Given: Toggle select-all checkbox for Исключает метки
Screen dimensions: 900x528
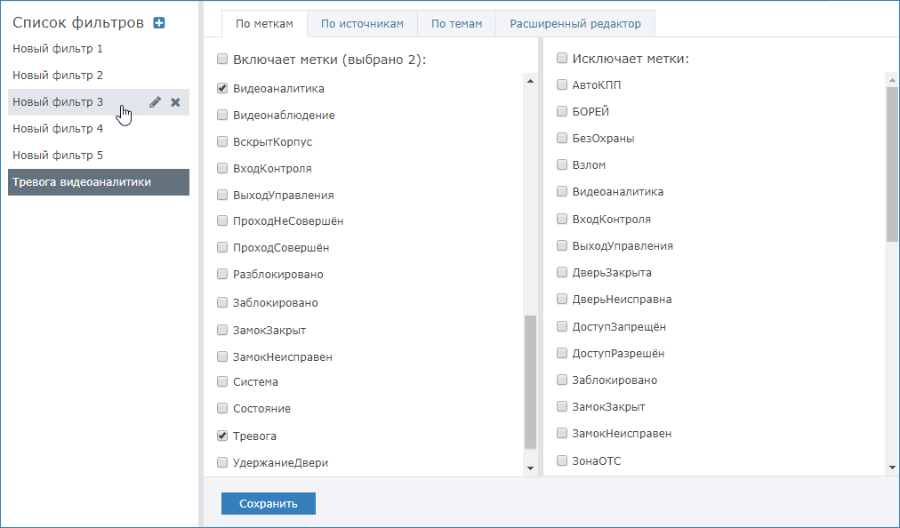Looking at the screenshot, I should pyautogui.click(x=562, y=57).
